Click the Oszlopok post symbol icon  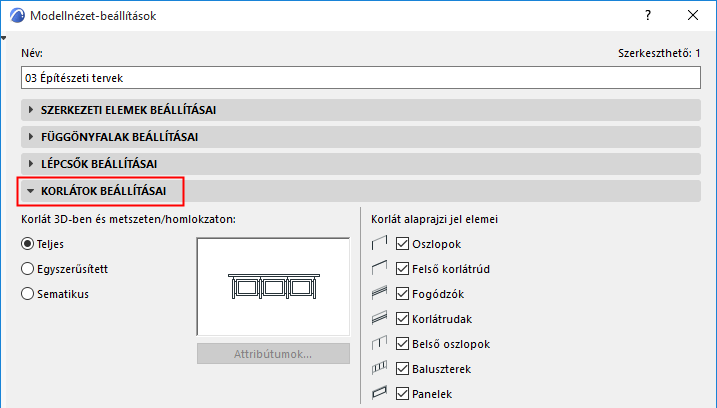coord(380,243)
